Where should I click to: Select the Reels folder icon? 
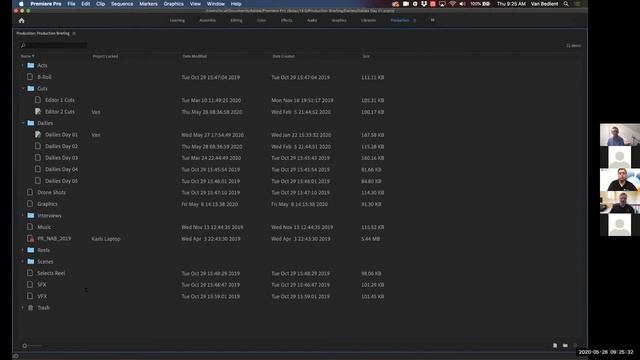pyautogui.click(x=31, y=250)
